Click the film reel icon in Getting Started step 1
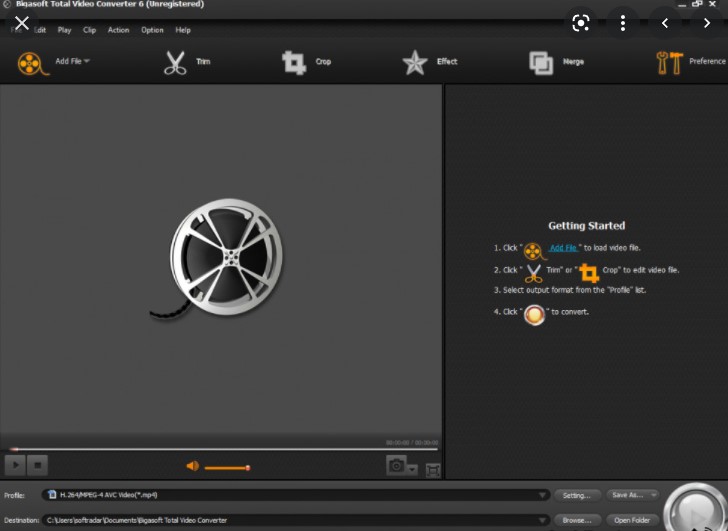 point(534,252)
